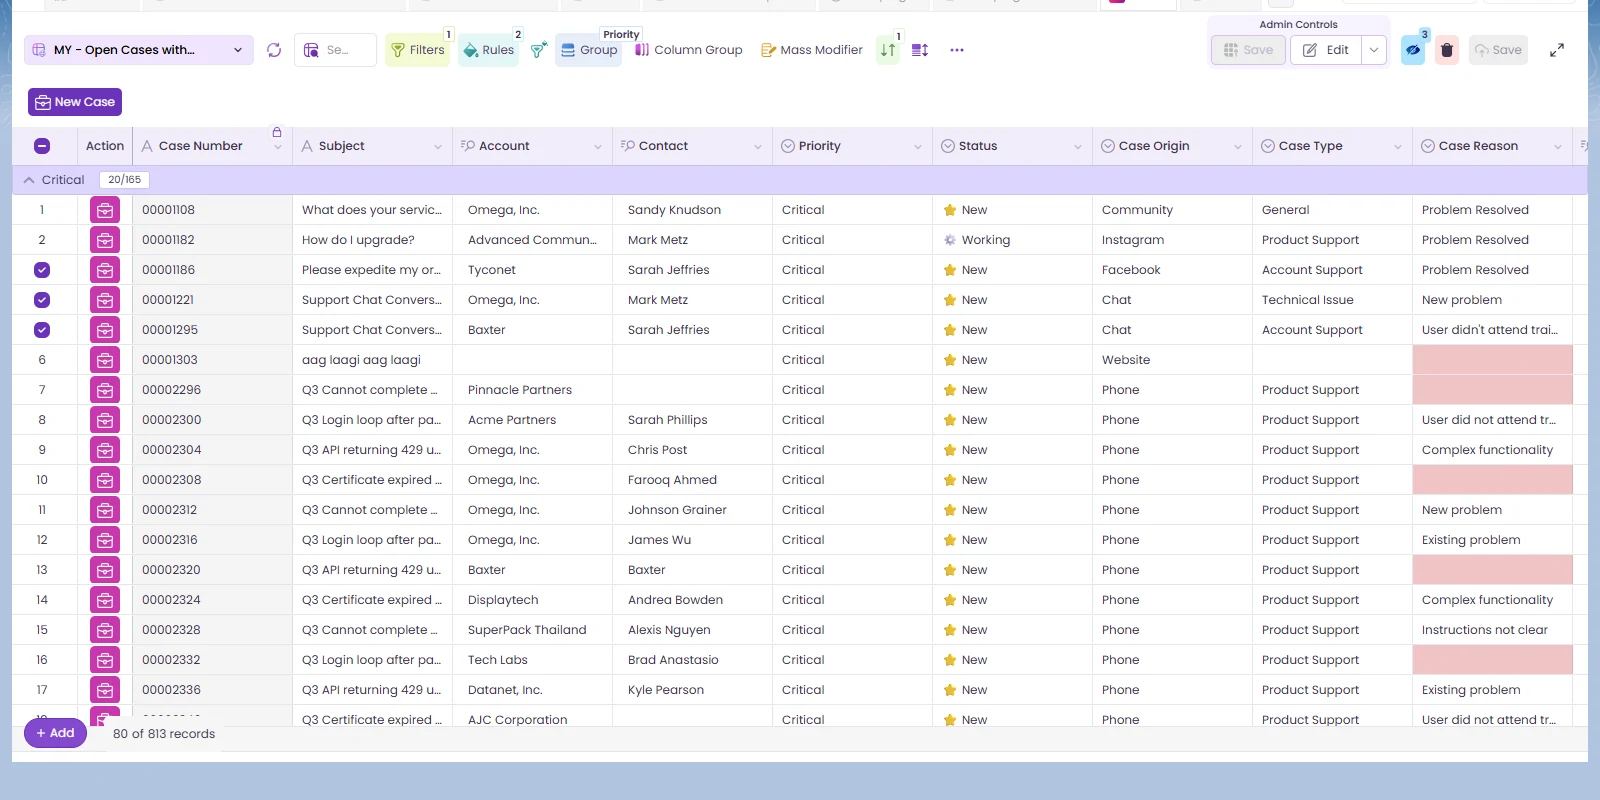This screenshot has width=1600, height=800.
Task: Open action icon for case 00001182
Action: [x=105, y=240]
